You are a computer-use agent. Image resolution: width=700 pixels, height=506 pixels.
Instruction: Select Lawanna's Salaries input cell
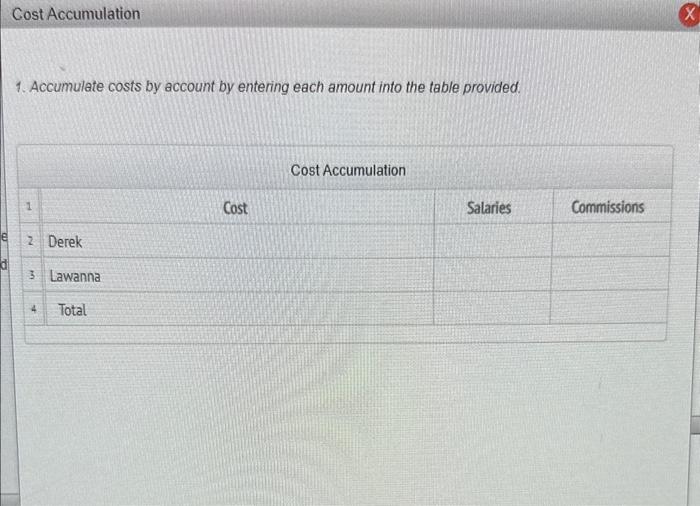click(492, 274)
